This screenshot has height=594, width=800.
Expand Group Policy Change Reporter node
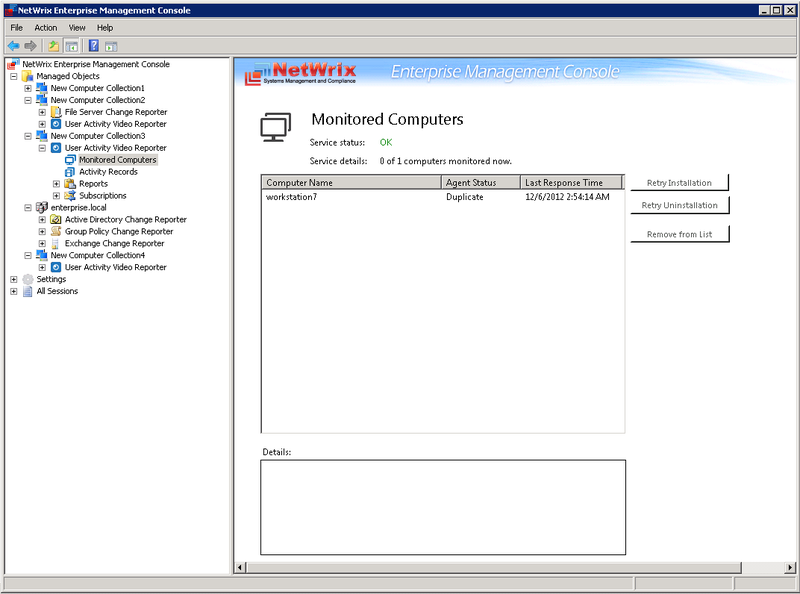42,232
